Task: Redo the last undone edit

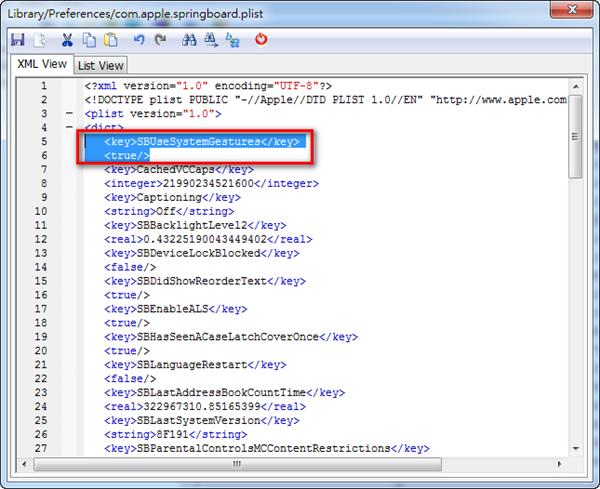Action: [160, 39]
